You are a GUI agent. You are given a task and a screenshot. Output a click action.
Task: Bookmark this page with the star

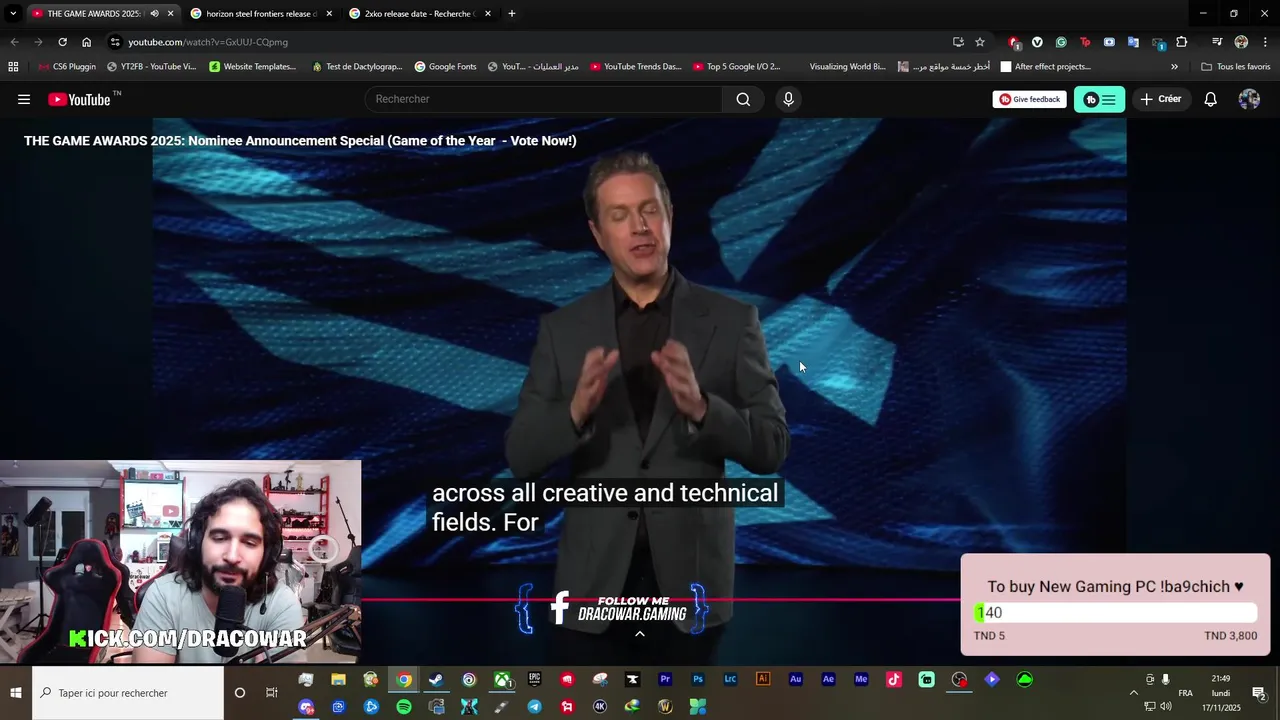980,42
